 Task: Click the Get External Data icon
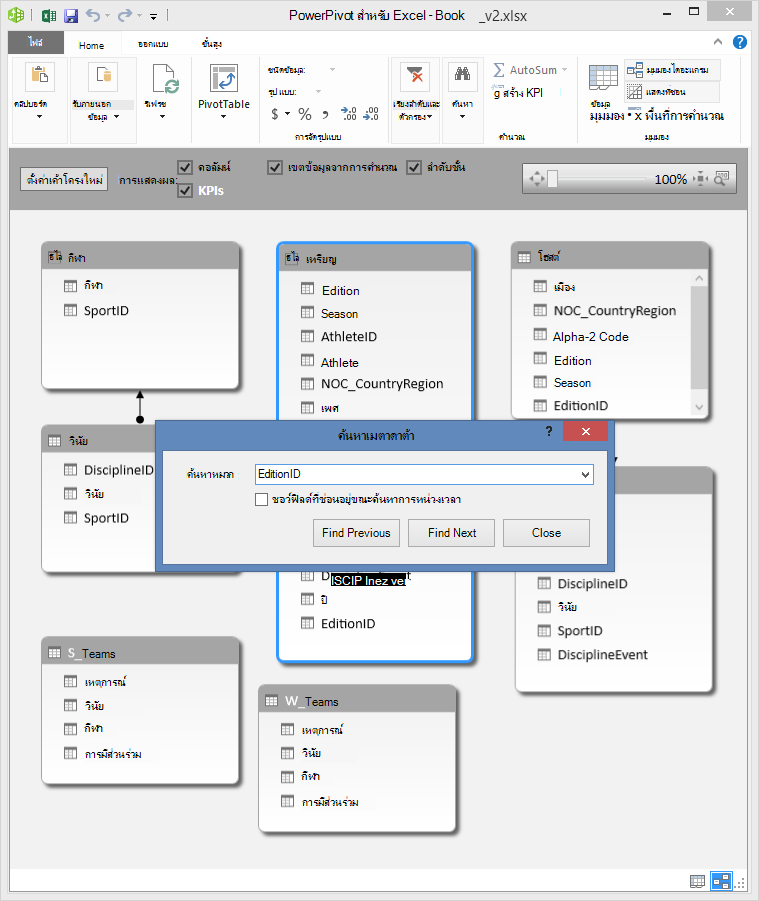[103, 76]
